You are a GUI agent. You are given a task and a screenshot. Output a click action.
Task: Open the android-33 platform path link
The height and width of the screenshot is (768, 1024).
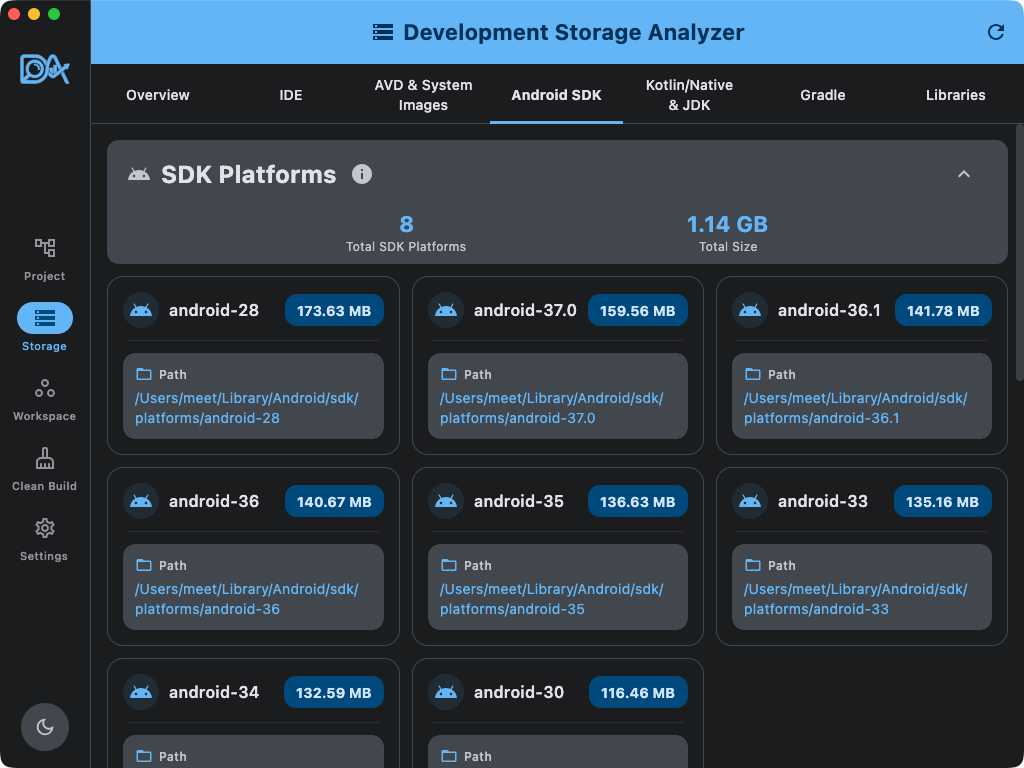click(x=856, y=599)
